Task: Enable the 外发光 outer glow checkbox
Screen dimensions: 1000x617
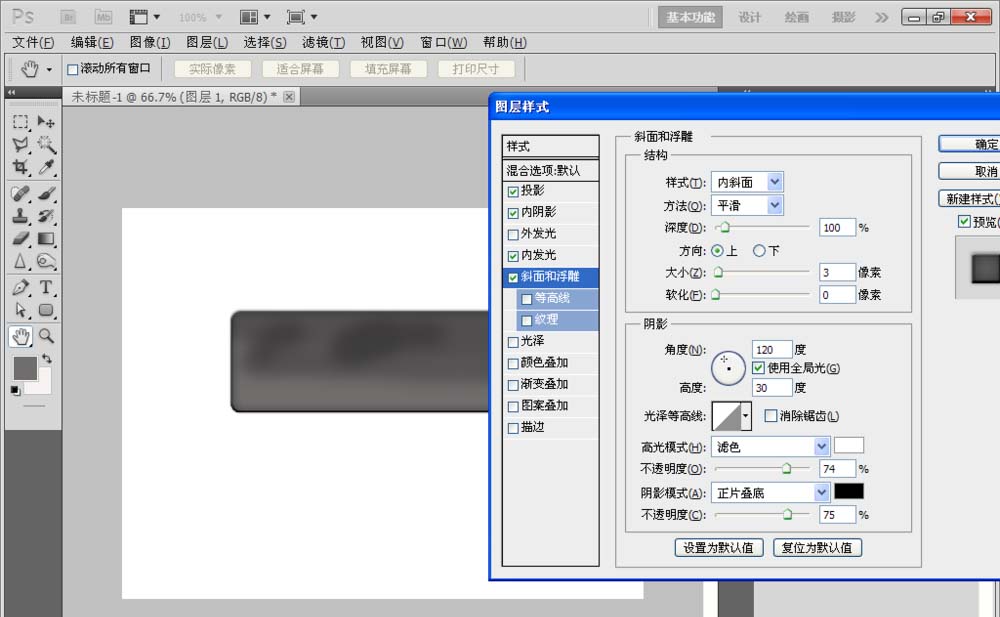Action: coord(514,234)
